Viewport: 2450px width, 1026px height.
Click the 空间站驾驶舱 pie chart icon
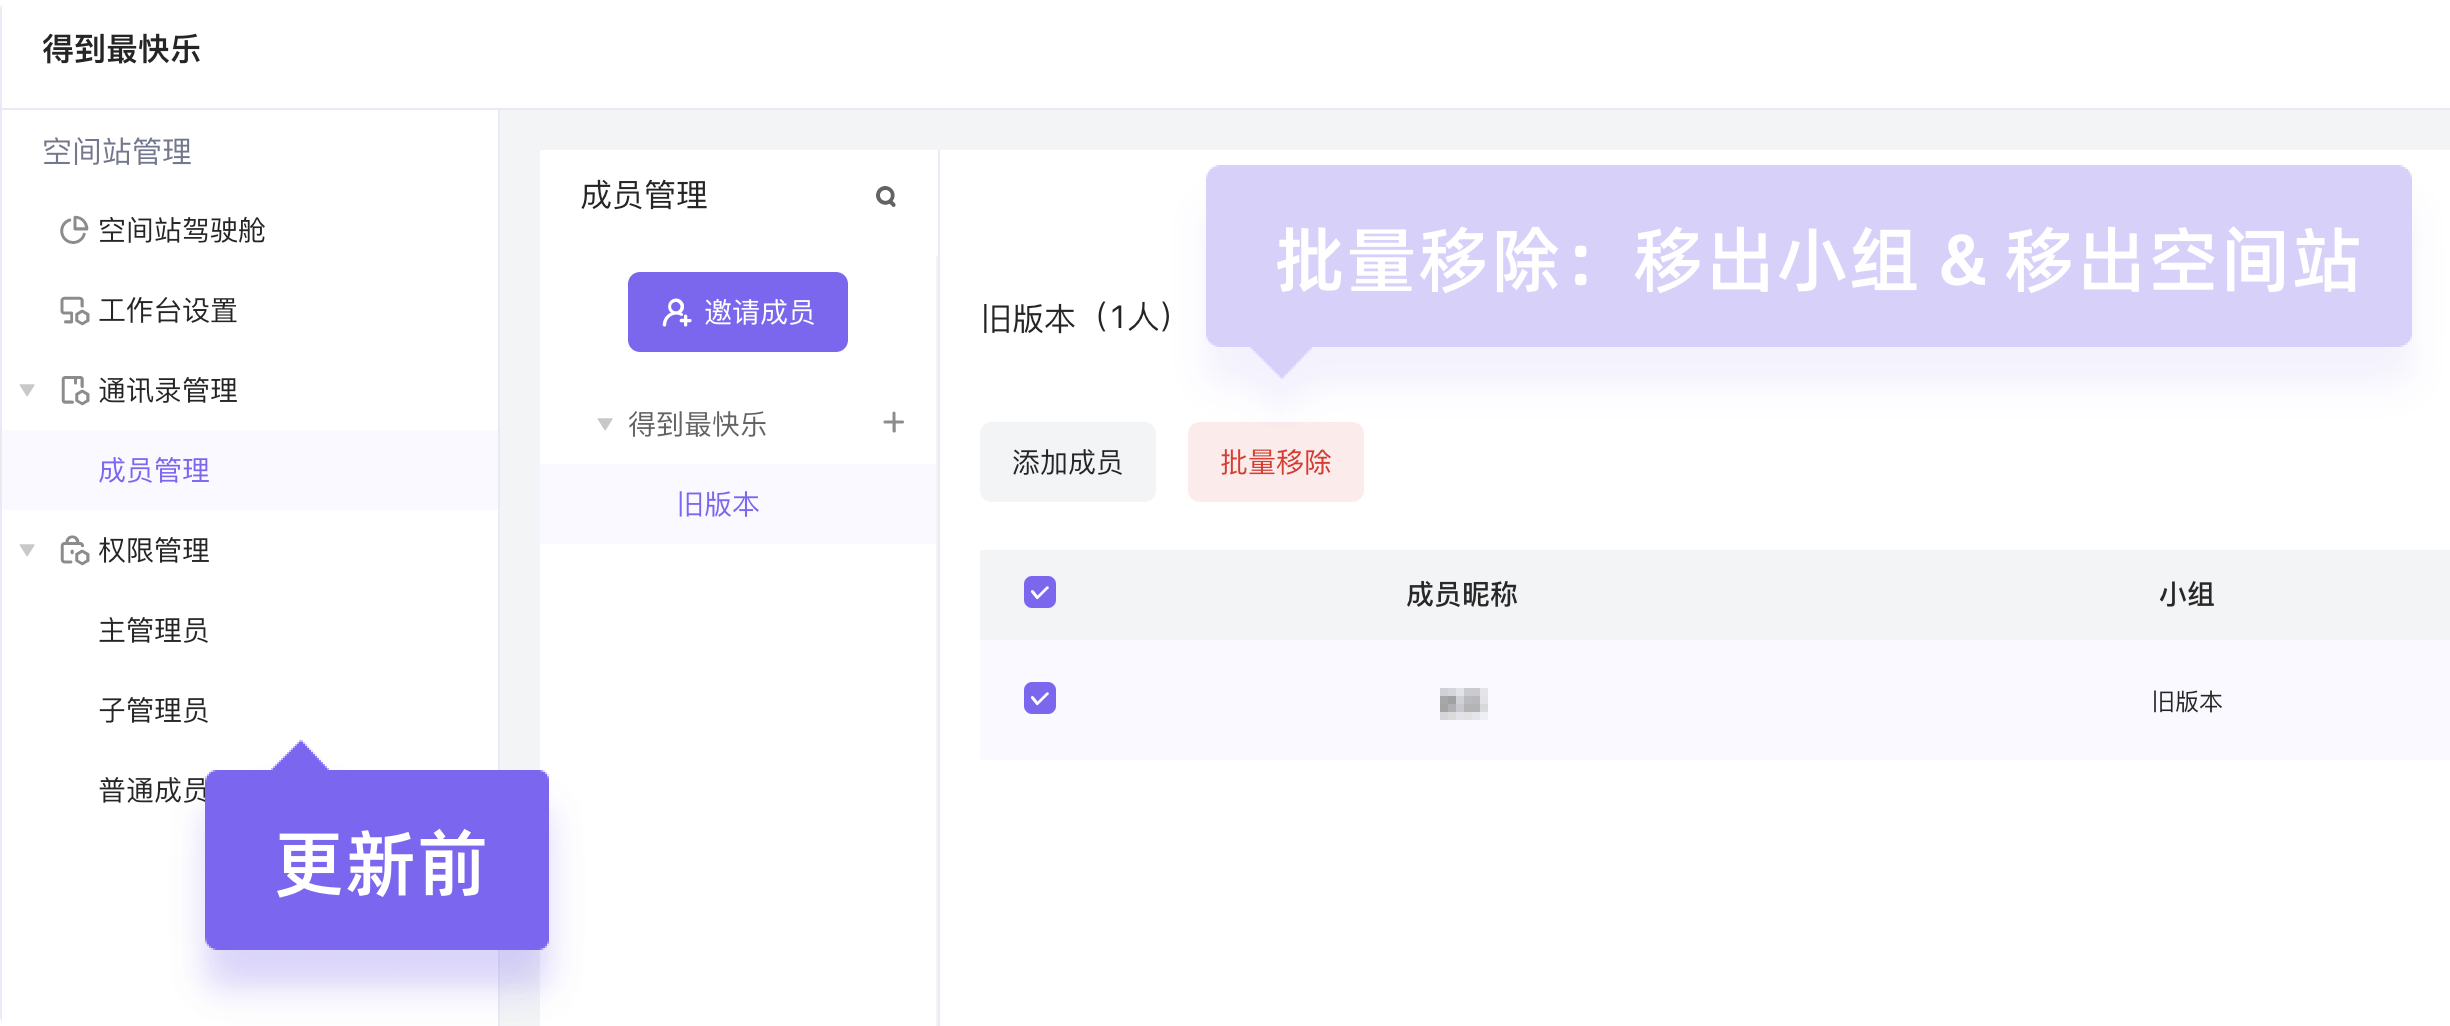(74, 230)
